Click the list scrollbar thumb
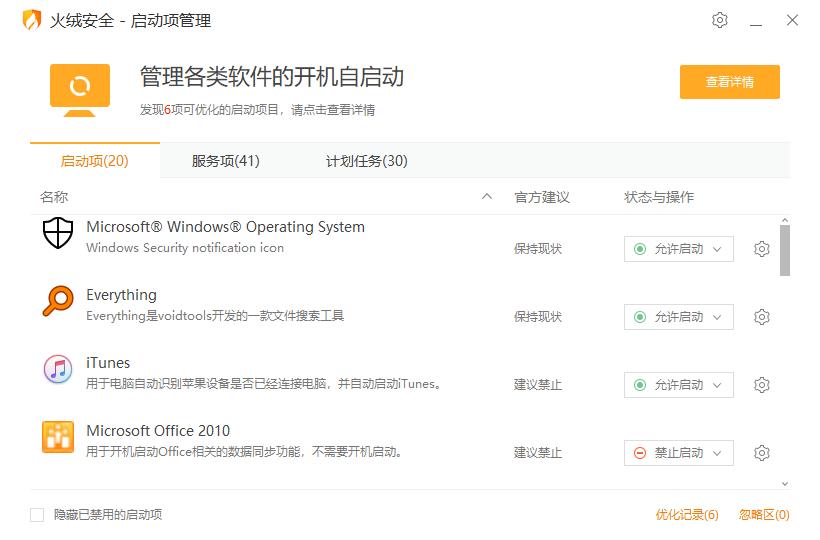The image size is (820, 540). click(784, 250)
